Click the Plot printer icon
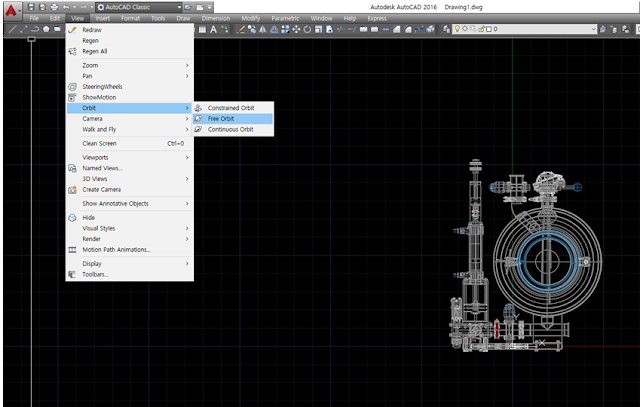640x407 pixels. point(54,7)
